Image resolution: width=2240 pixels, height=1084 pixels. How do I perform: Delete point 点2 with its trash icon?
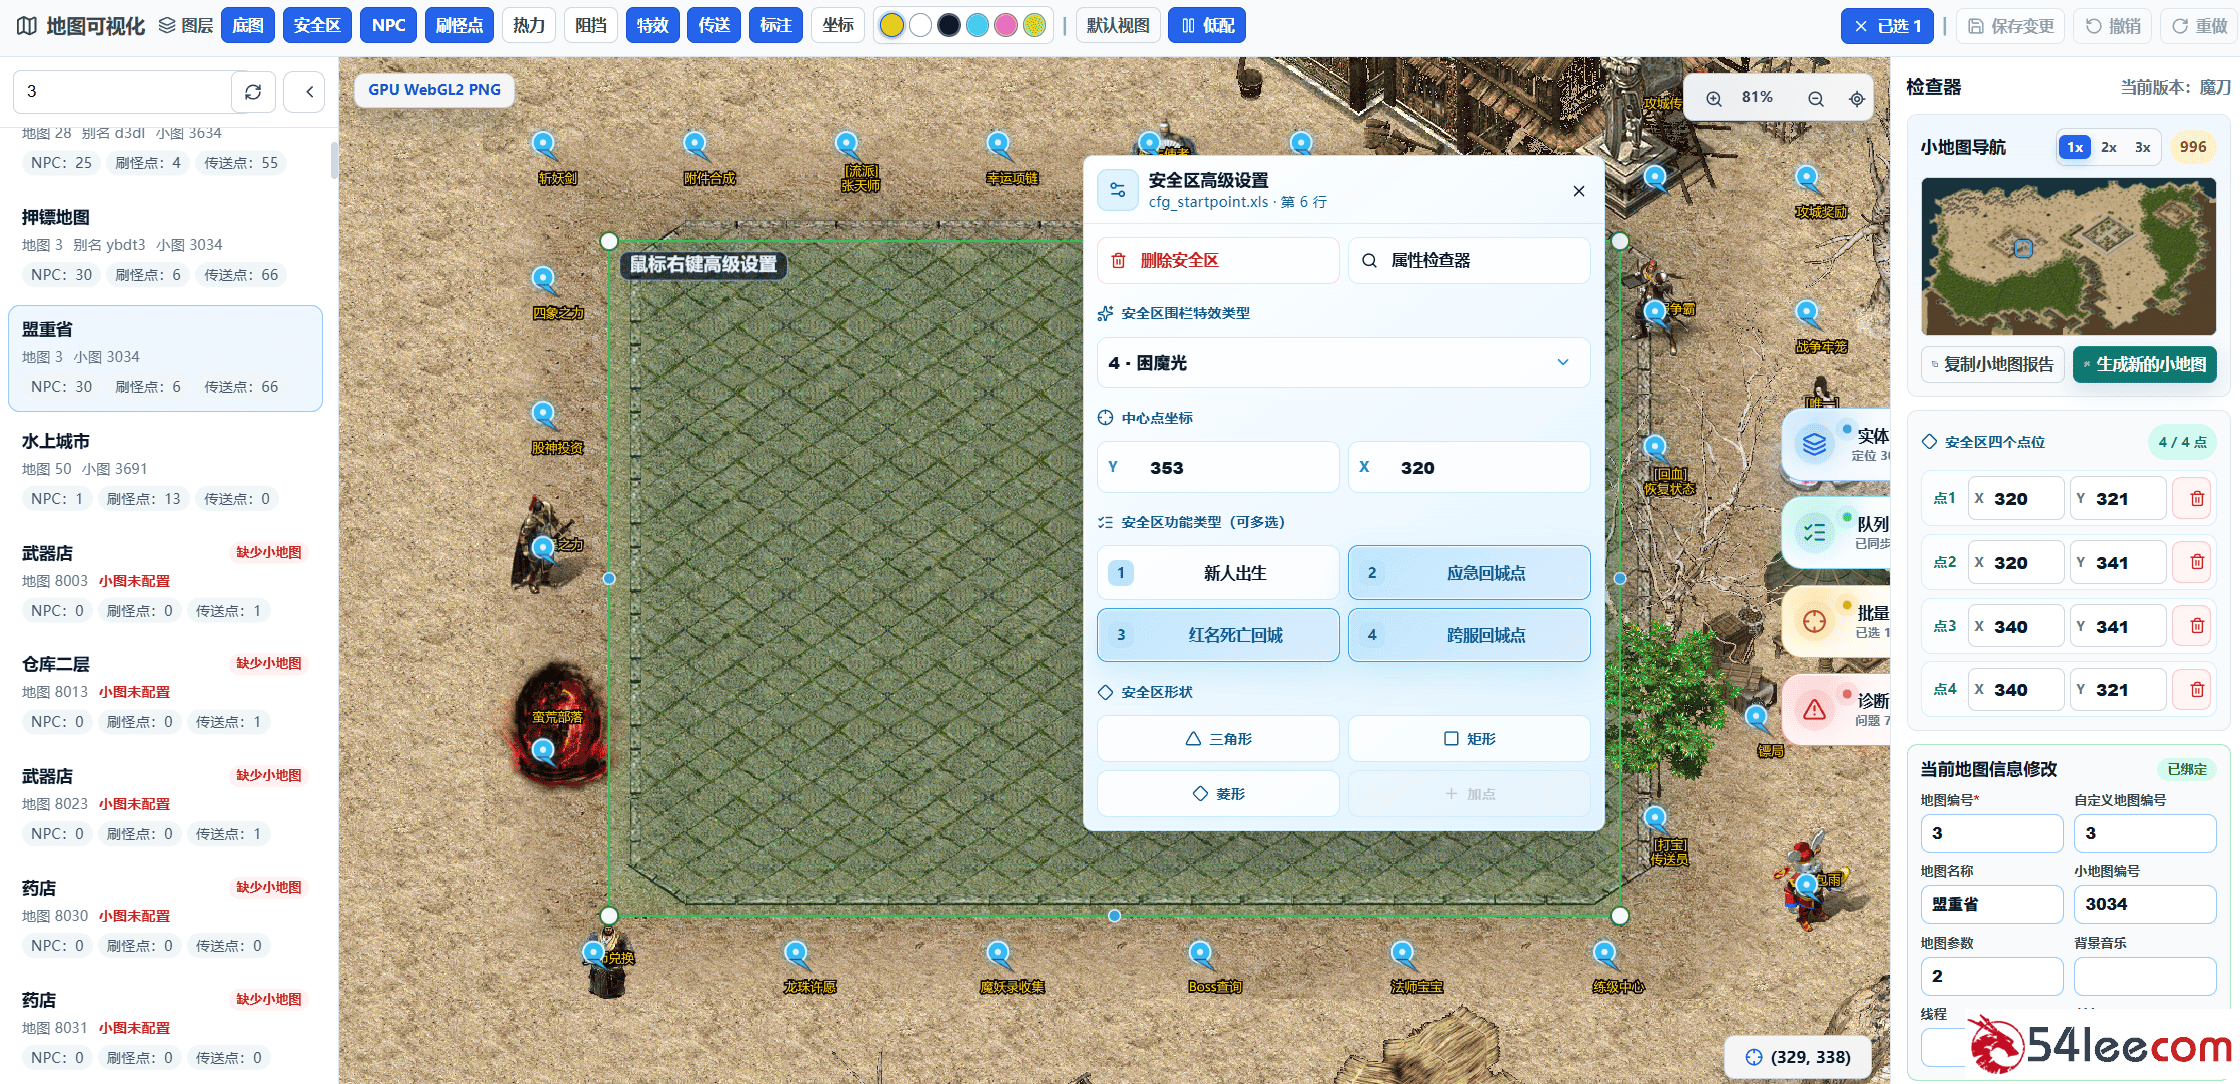pyautogui.click(x=2197, y=562)
